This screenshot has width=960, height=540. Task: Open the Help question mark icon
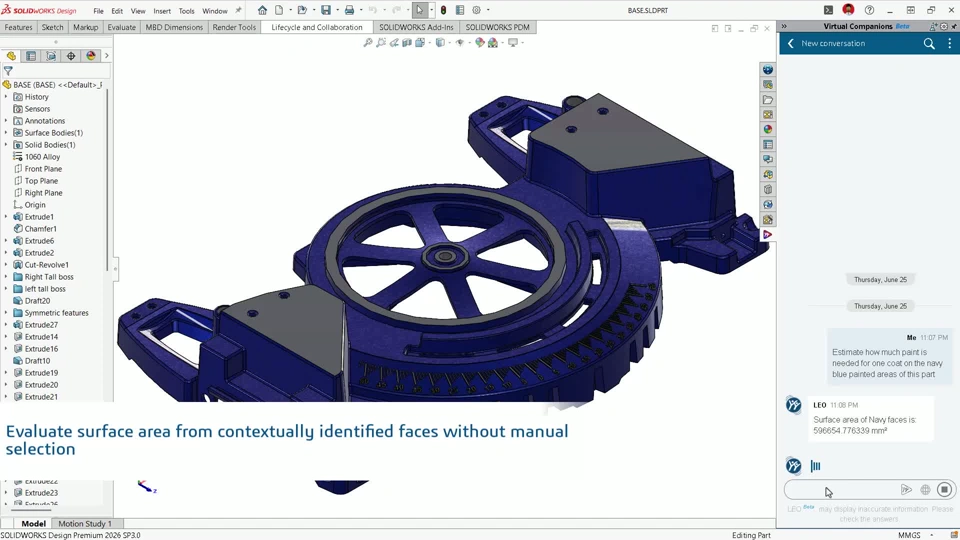[x=869, y=10]
